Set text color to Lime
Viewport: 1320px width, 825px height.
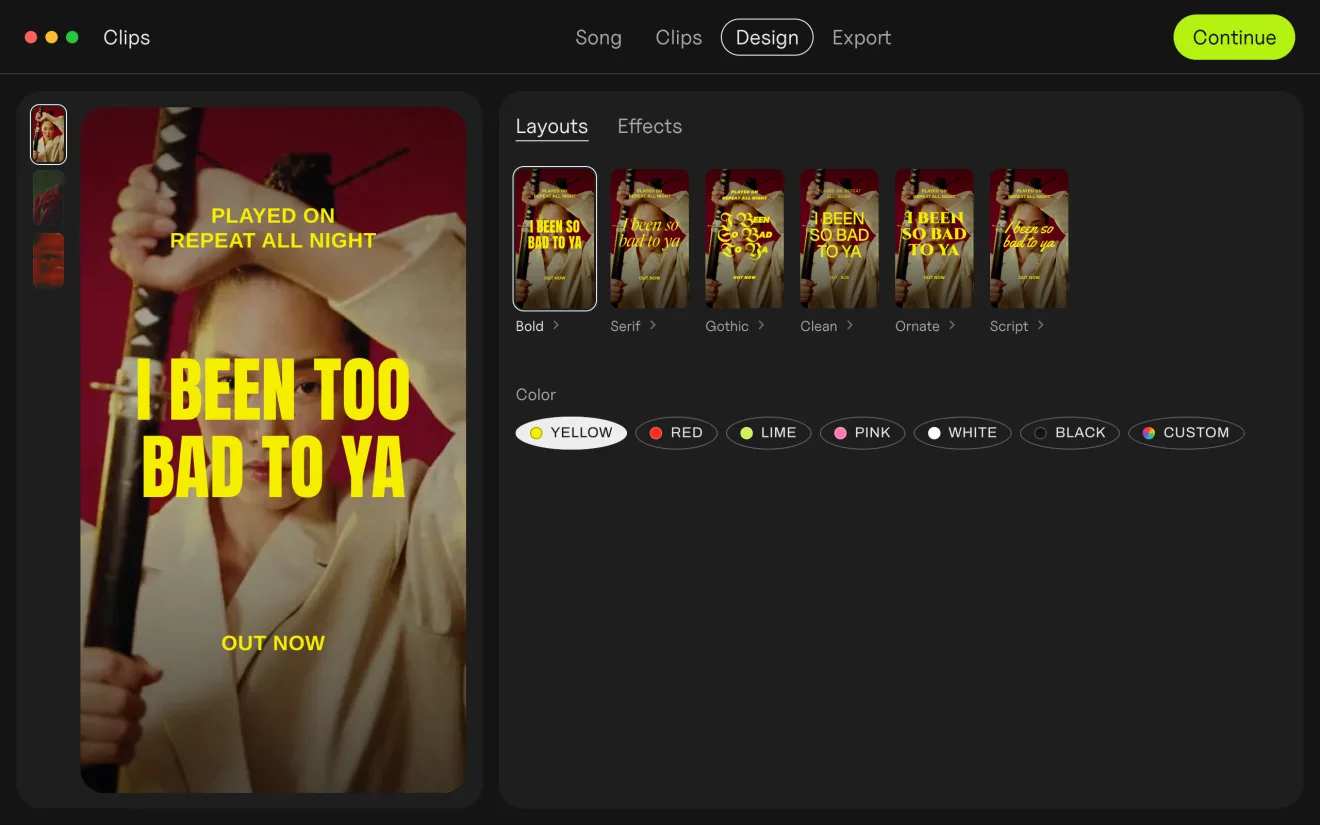pos(768,433)
